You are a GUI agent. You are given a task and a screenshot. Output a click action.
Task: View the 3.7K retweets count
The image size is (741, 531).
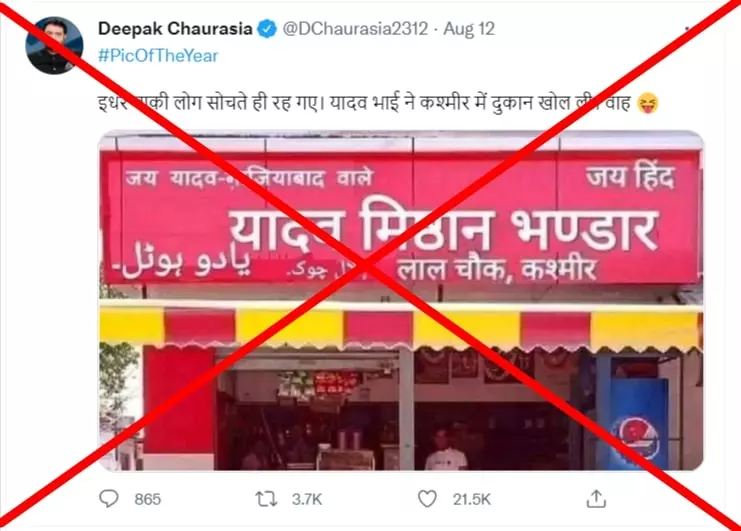coord(307,499)
